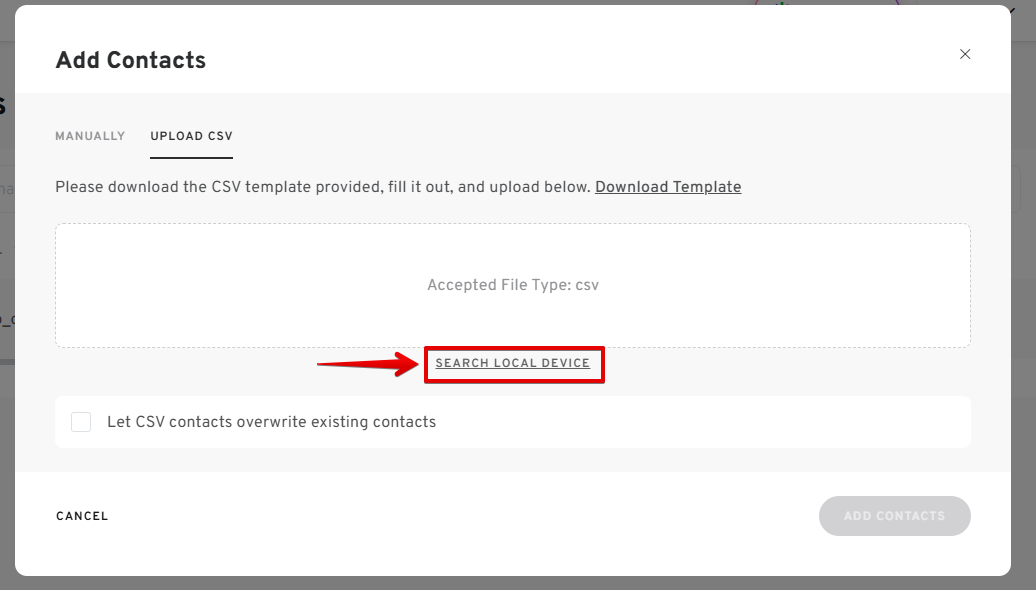Screen dimensions: 1036x590
Task: Click the underline beneath the Upload CSV tab
Action: 191,157
